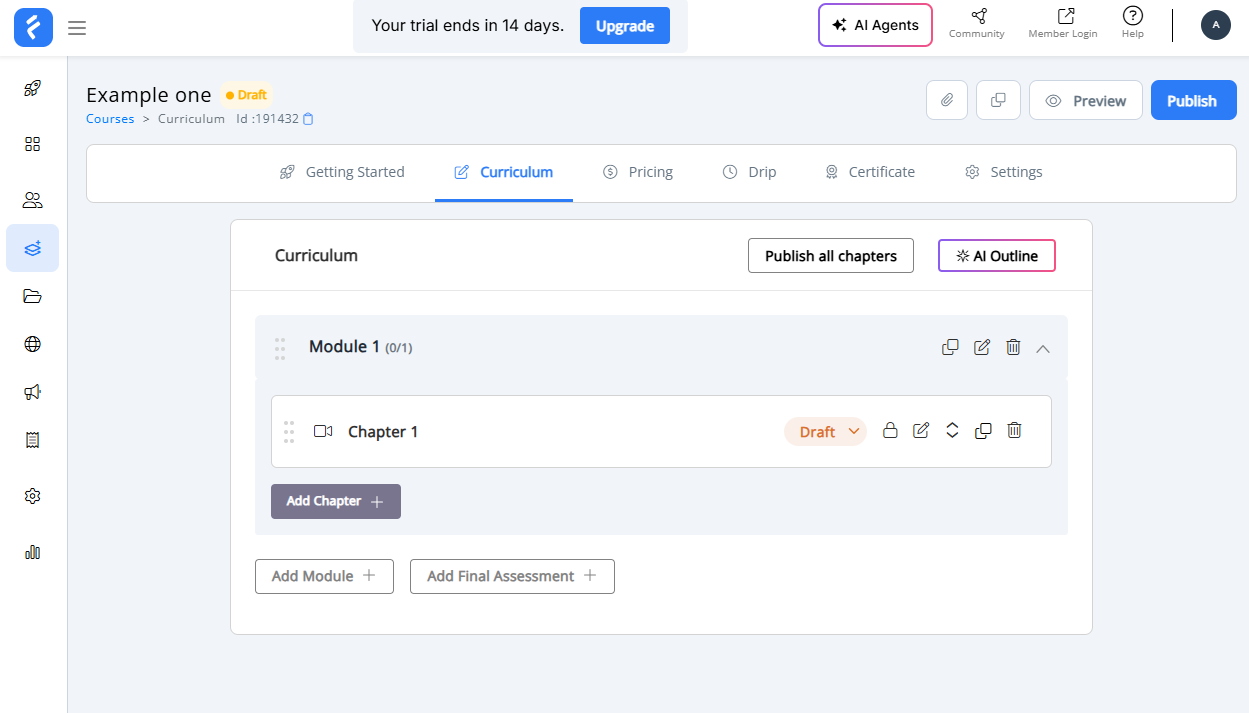This screenshot has height=713, width=1249.
Task: Open the Certificate tab
Action: (869, 172)
